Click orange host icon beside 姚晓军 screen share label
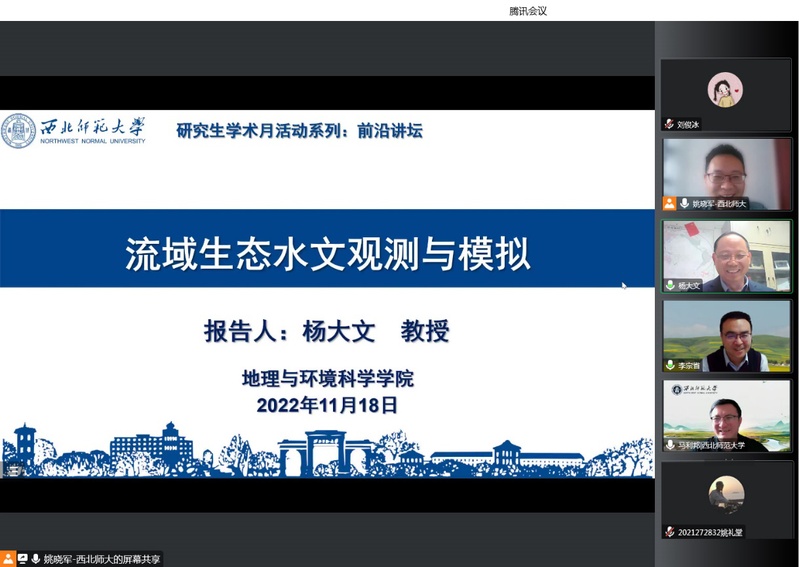Viewport: 799px width, 567px height. click(8, 559)
